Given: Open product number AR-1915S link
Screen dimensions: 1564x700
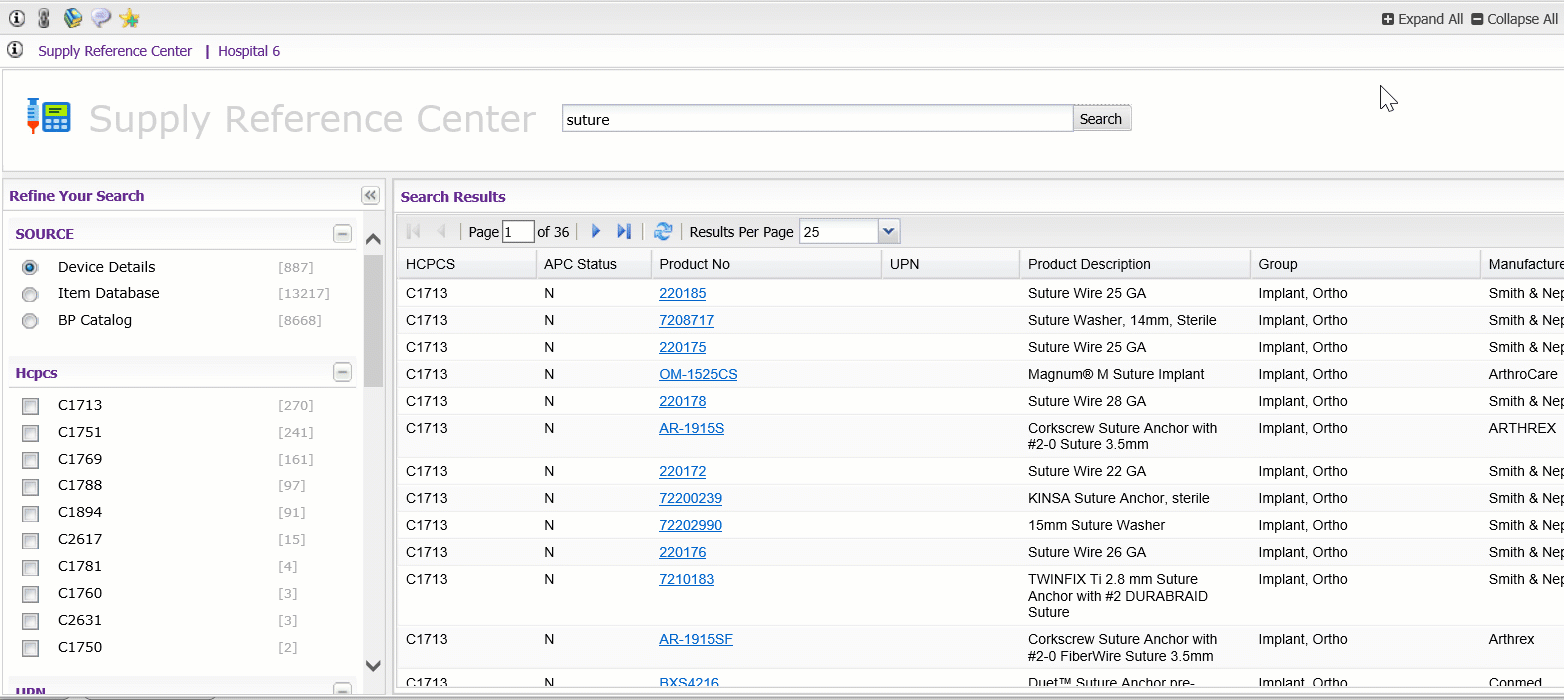Looking at the screenshot, I should (691, 428).
